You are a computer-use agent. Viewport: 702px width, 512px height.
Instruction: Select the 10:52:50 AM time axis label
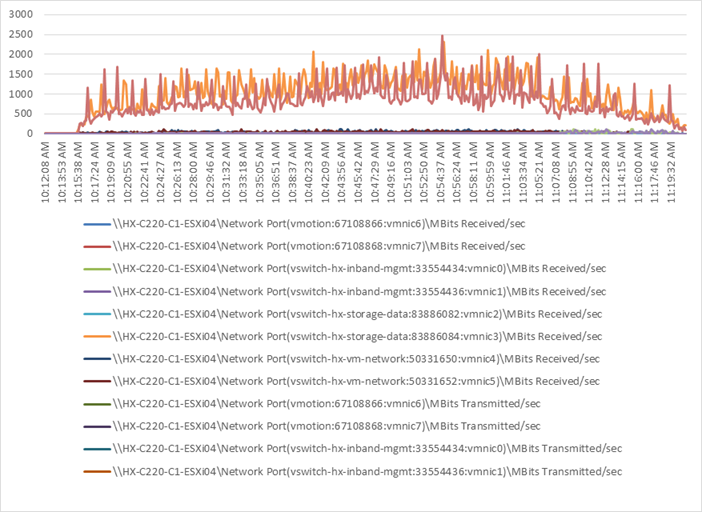pyautogui.click(x=424, y=172)
